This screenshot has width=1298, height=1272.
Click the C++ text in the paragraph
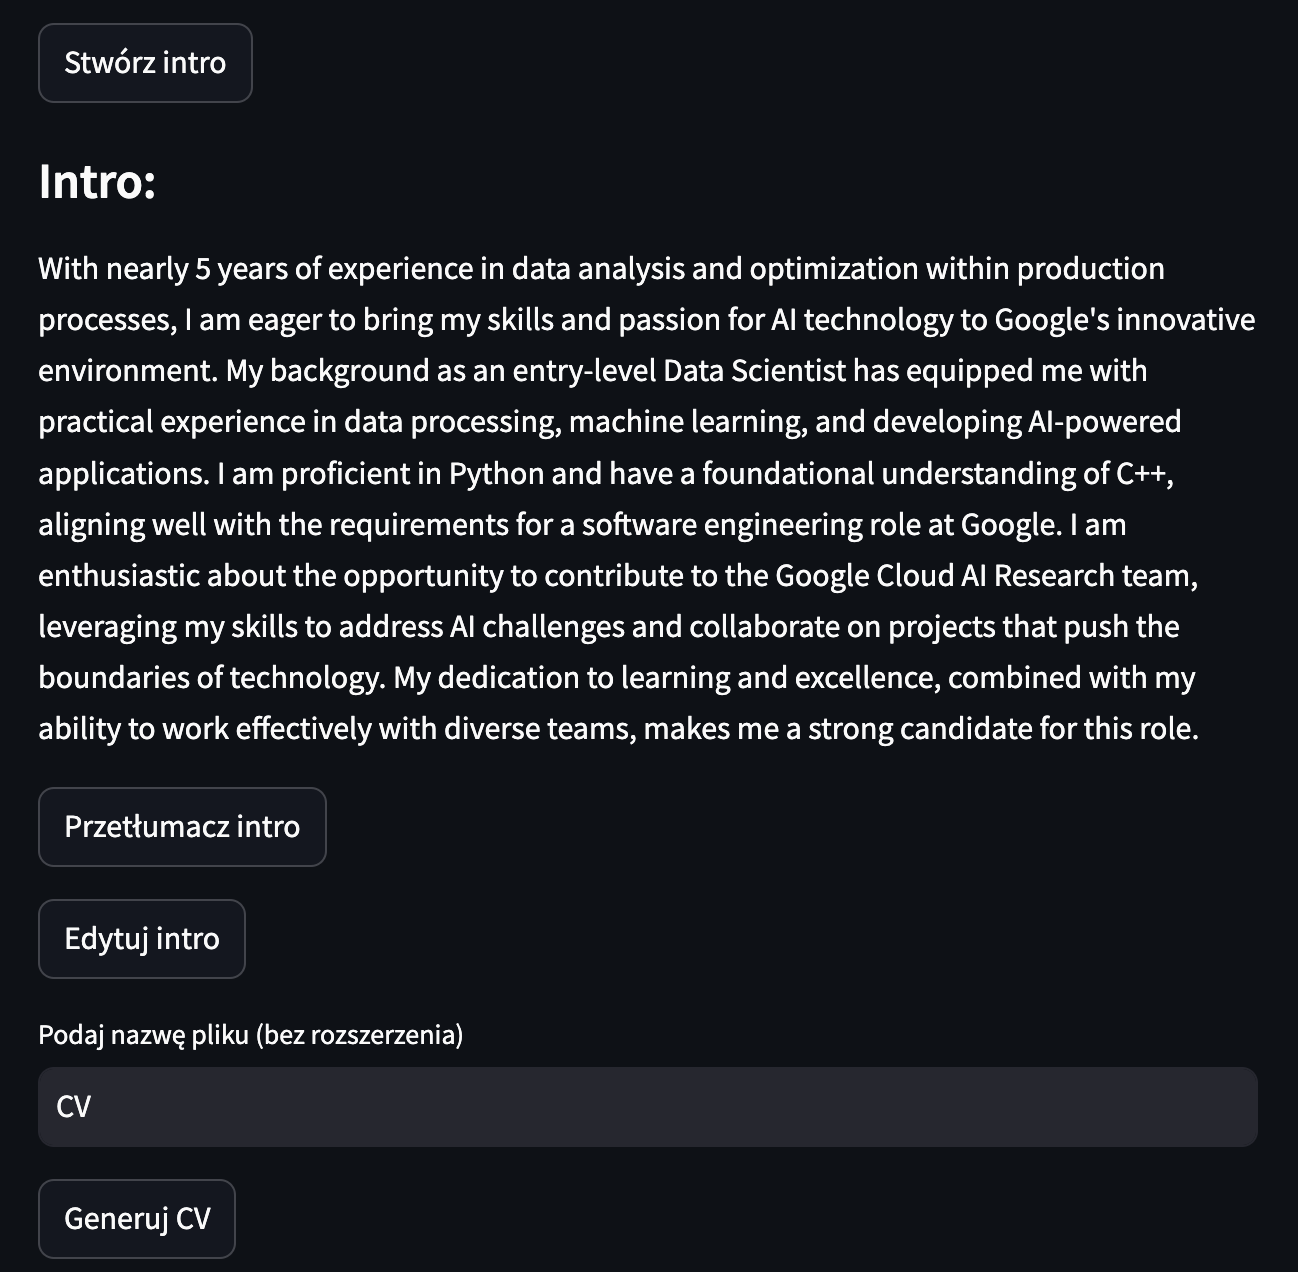[x=1141, y=473]
